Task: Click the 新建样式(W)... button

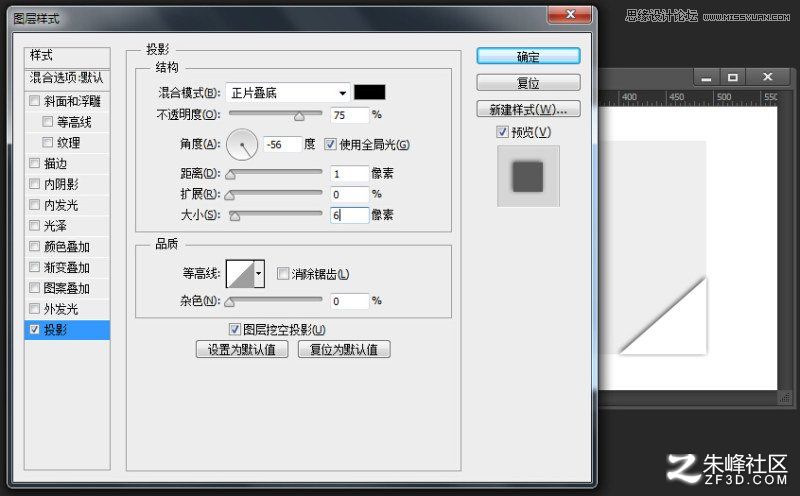Action: click(528, 109)
